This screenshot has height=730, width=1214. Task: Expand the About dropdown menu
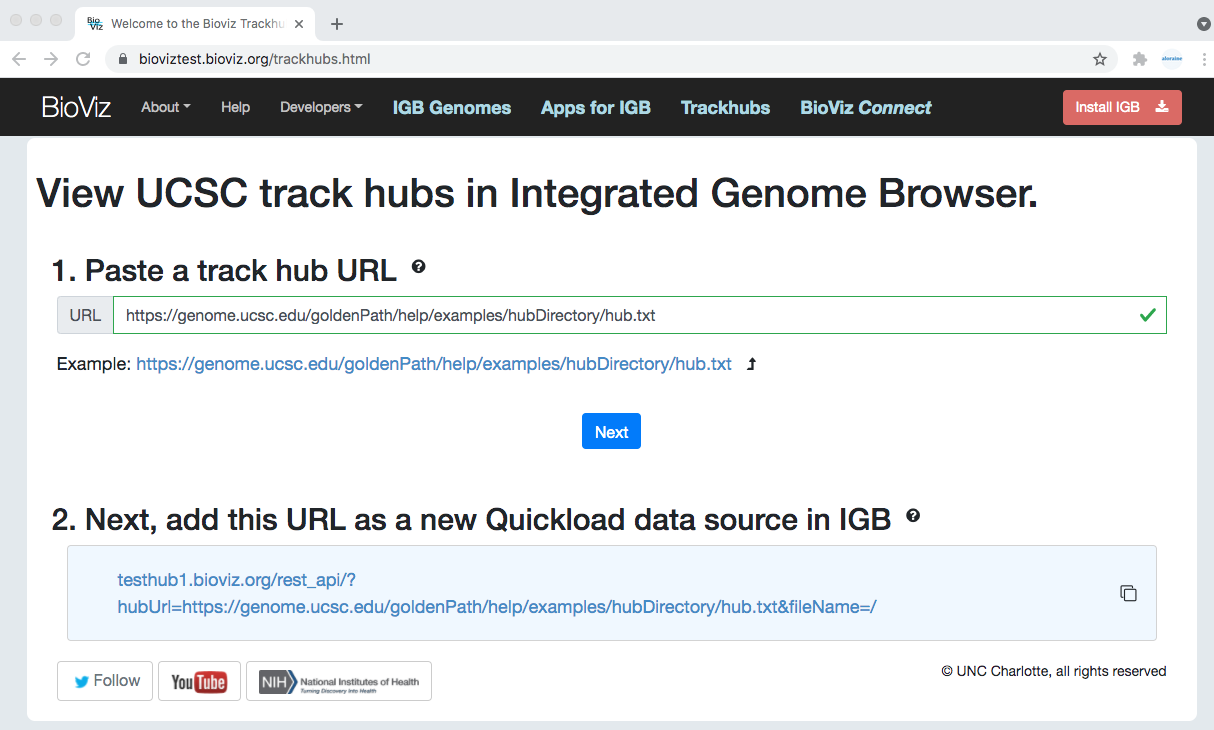tap(165, 107)
